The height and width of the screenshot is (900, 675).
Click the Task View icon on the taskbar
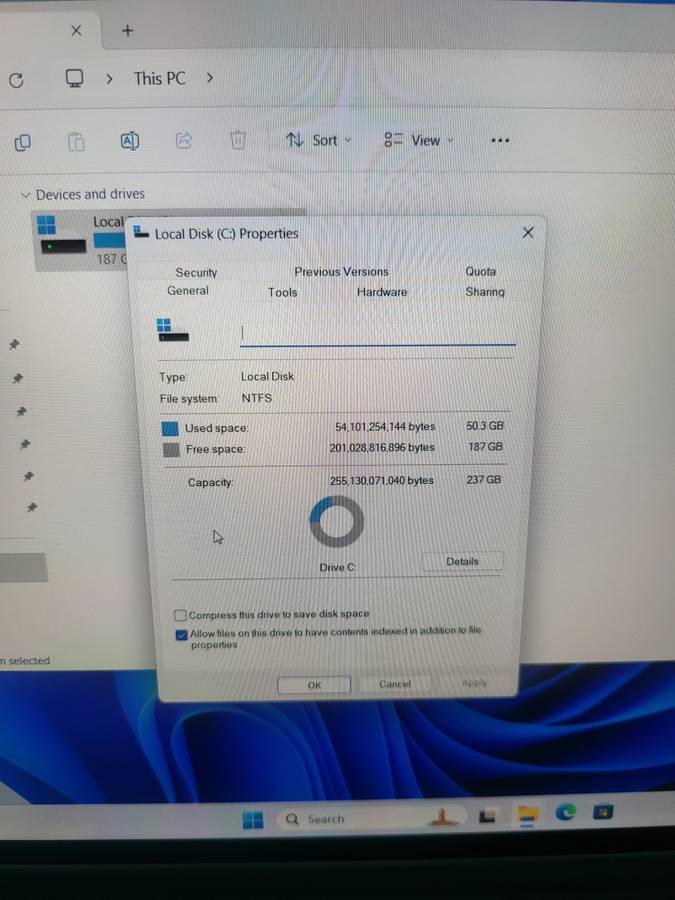(x=487, y=816)
